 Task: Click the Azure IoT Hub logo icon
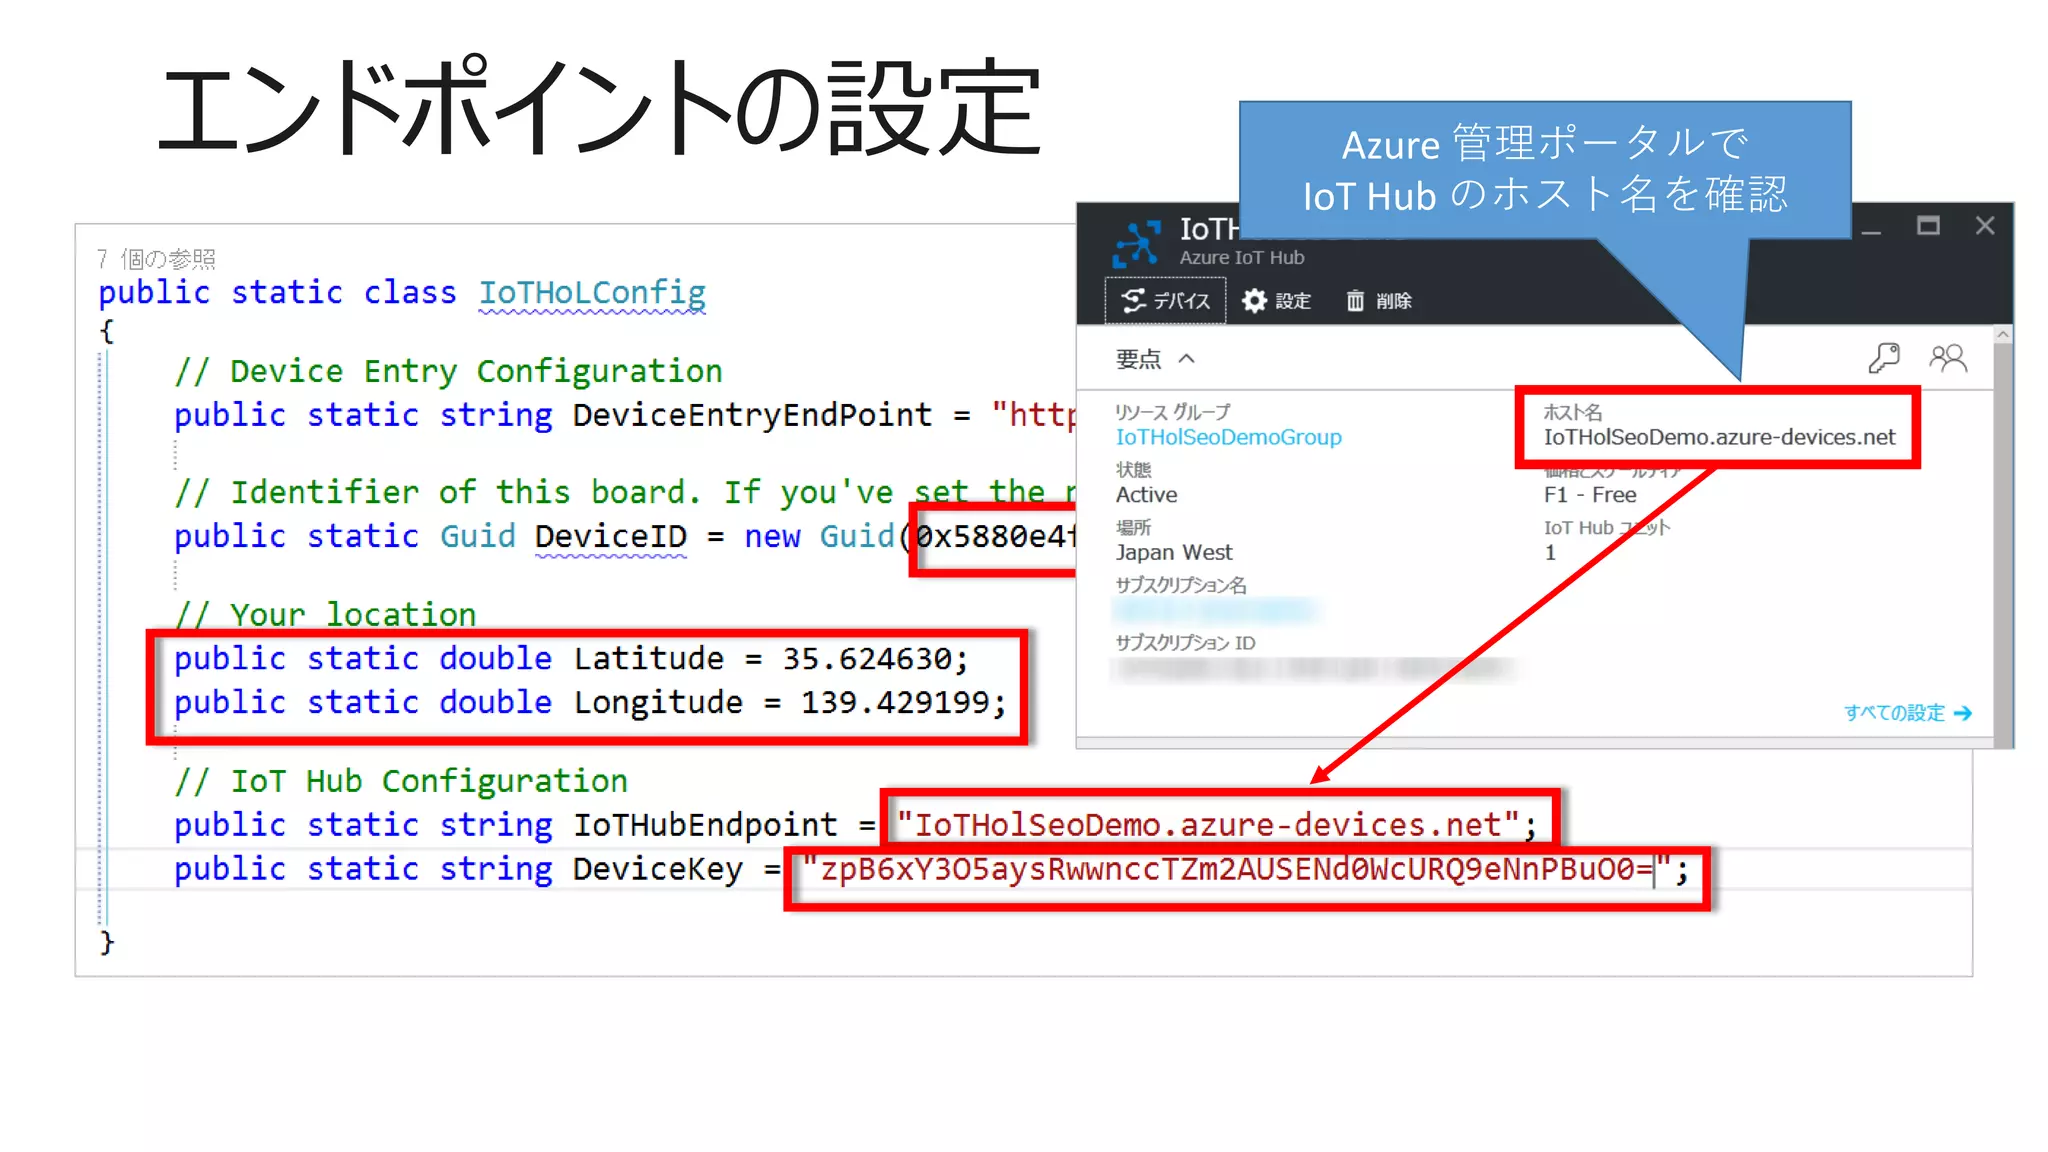[1137, 243]
